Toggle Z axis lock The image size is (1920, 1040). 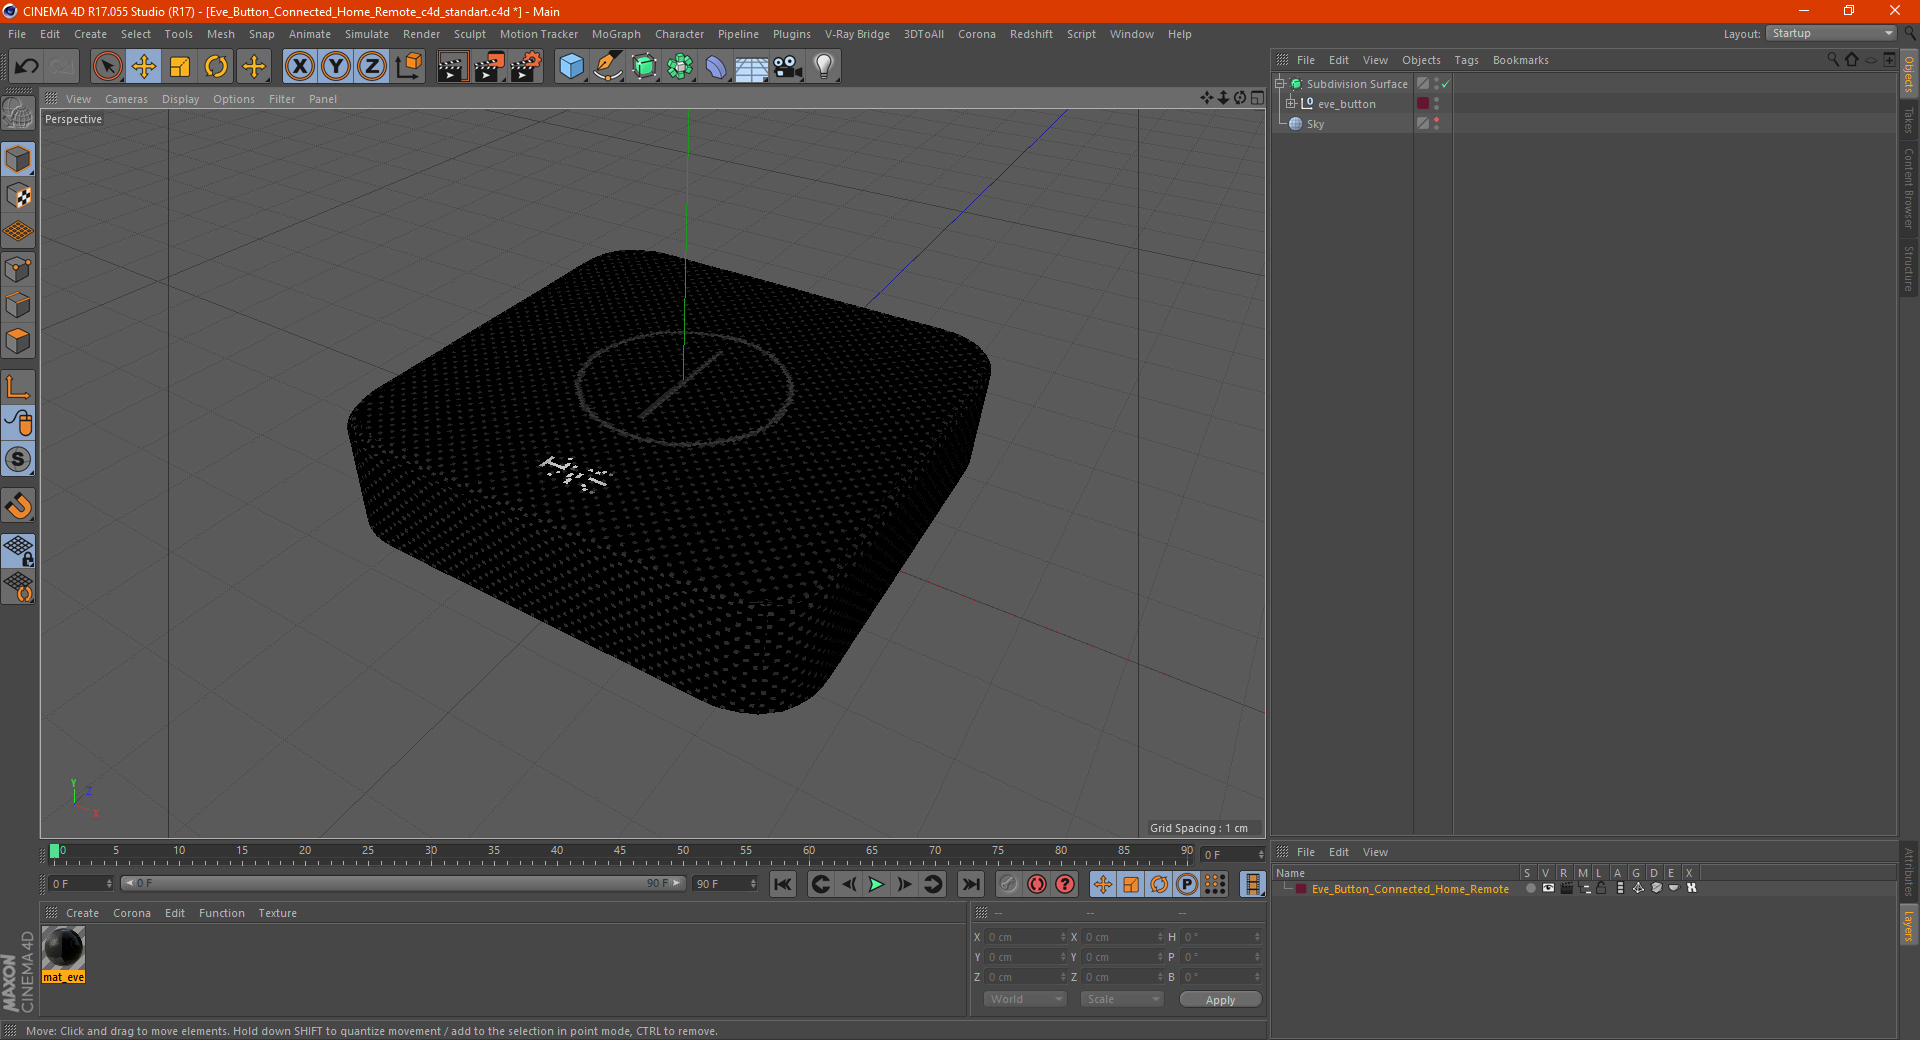372,67
